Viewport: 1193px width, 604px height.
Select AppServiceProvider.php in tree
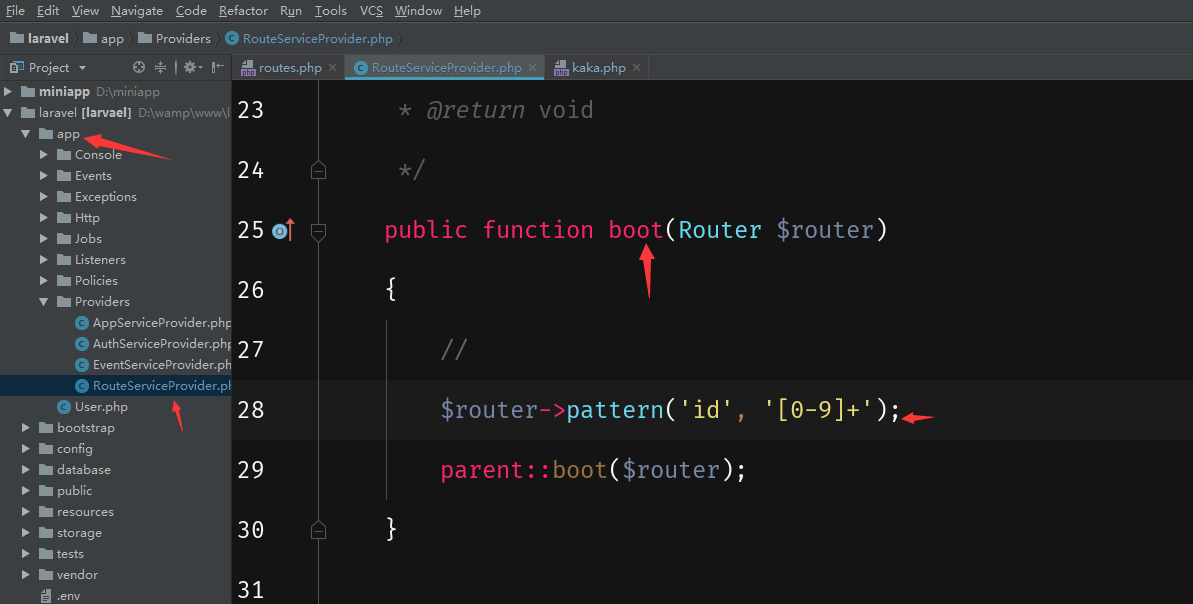pyautogui.click(x=152, y=323)
